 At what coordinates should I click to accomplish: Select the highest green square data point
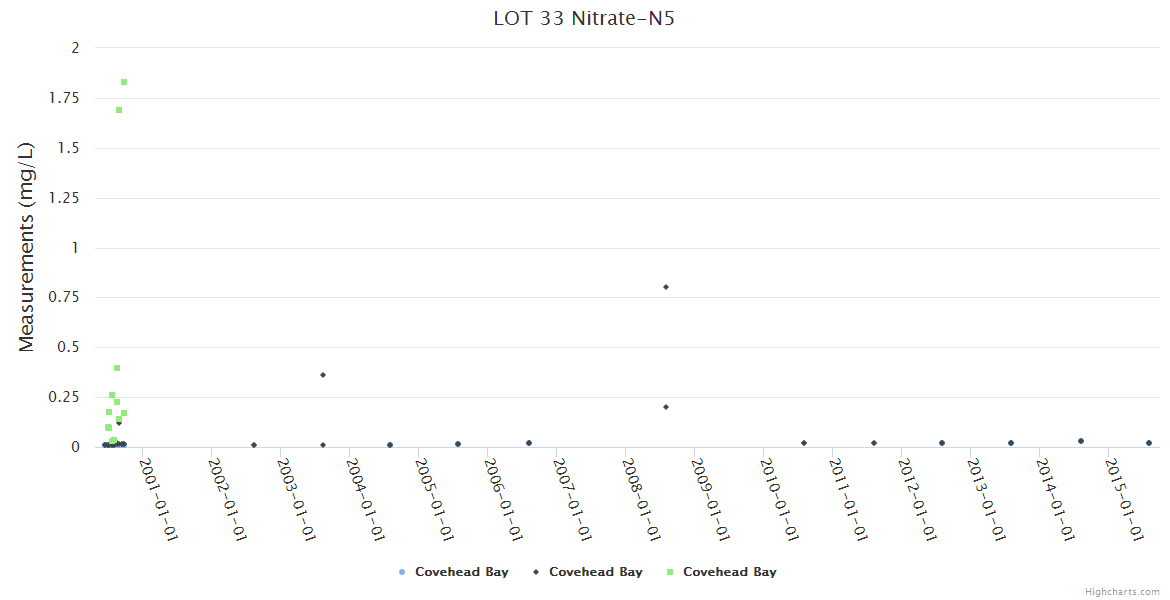124,82
